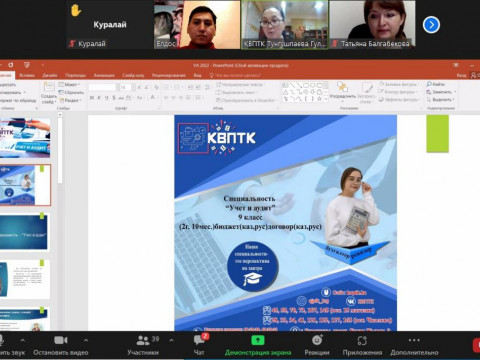Open the Reactions smiley icon

(x=317, y=340)
